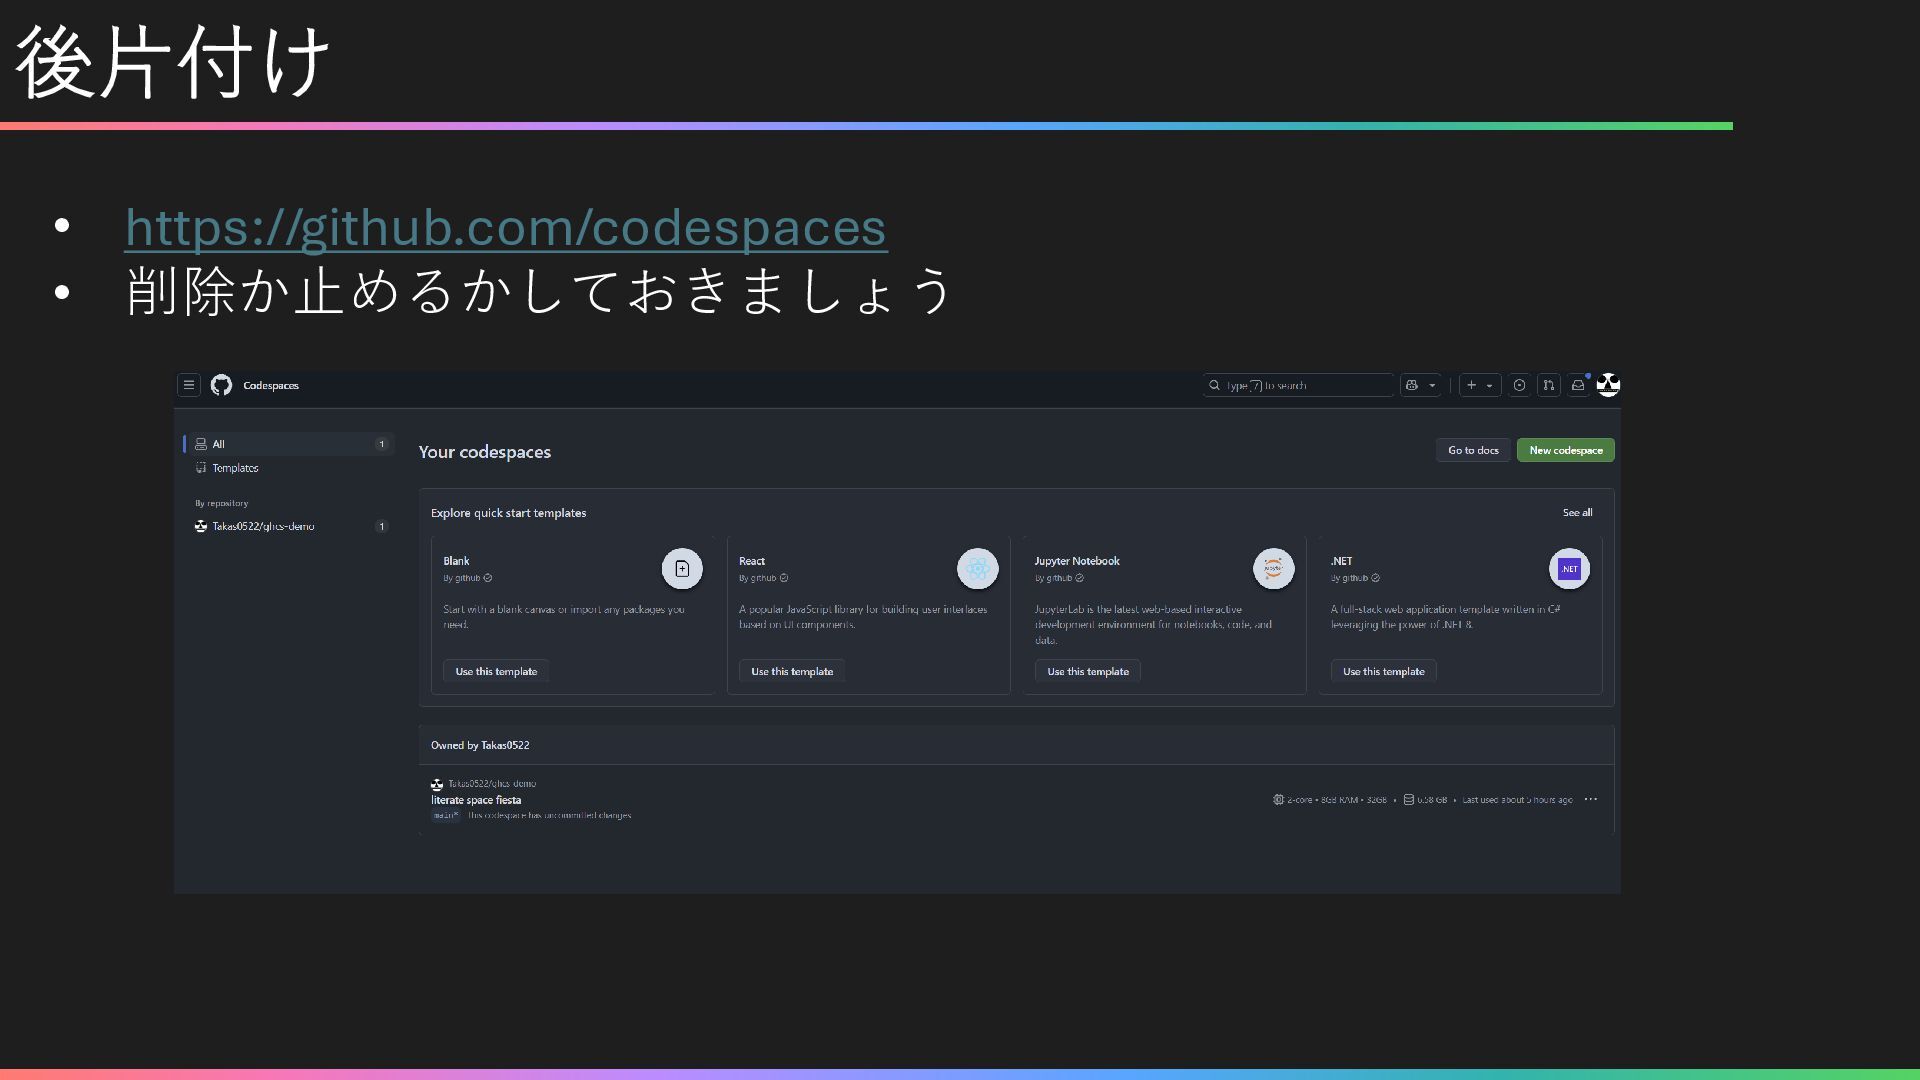Open the literate space fiesta codespace
1920x1080 pixels.
476,800
